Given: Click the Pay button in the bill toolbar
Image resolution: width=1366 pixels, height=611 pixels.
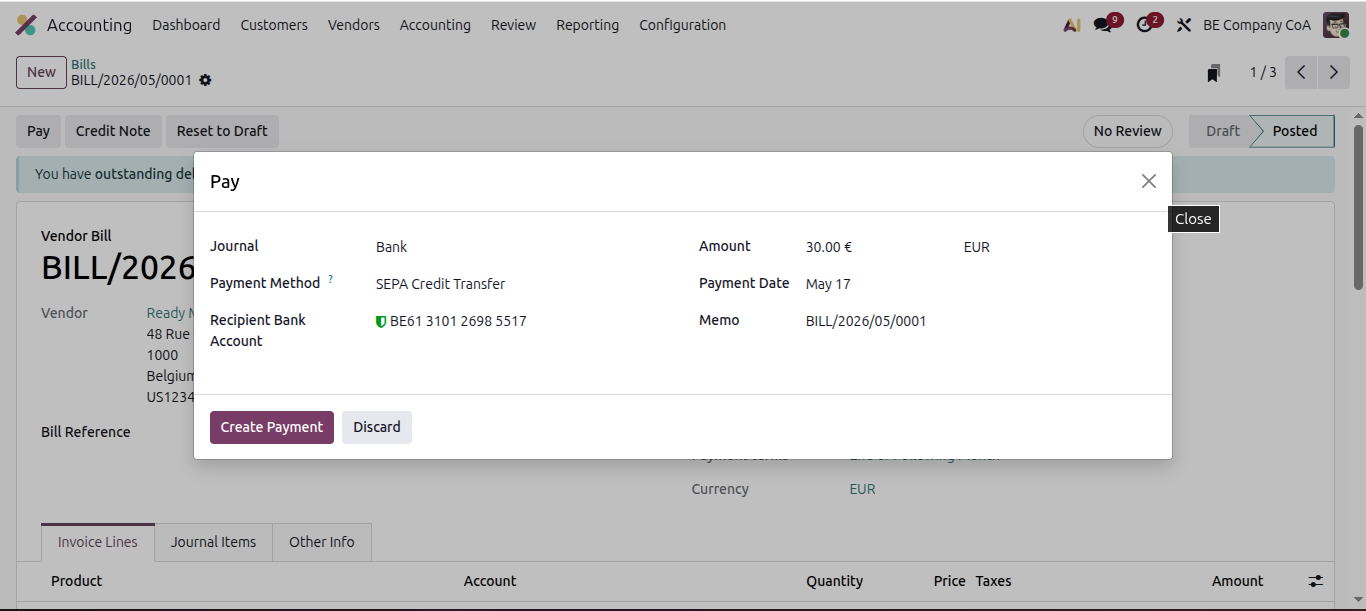Looking at the screenshot, I should (39, 131).
